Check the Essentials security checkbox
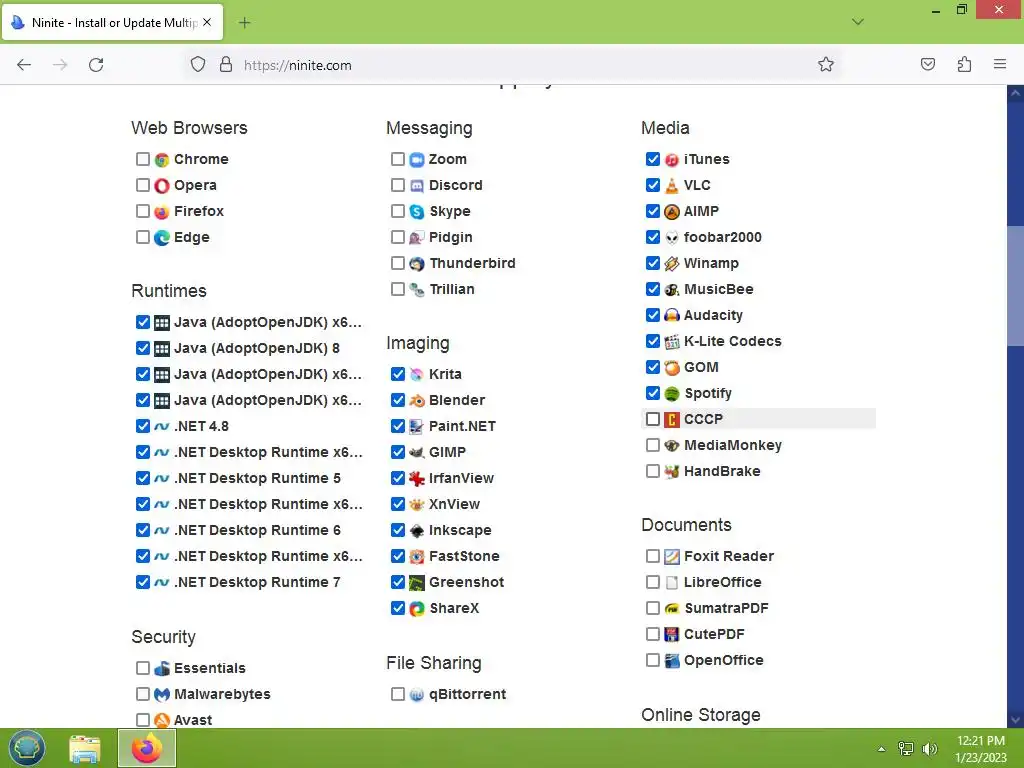The width and height of the screenshot is (1024, 768). click(142, 667)
